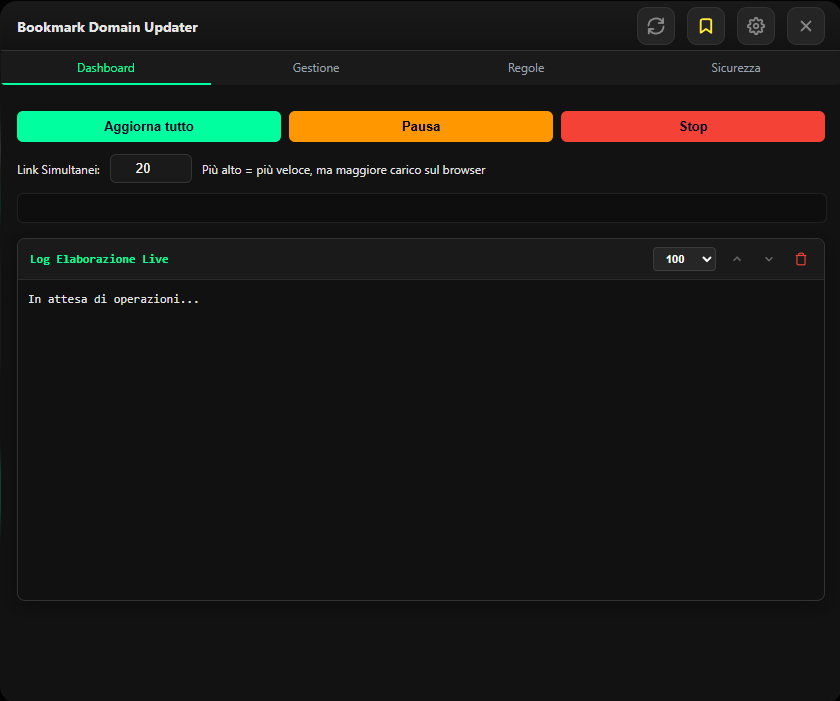840x701 pixels.
Task: Click the X icon in the title bar
Action: [806, 26]
